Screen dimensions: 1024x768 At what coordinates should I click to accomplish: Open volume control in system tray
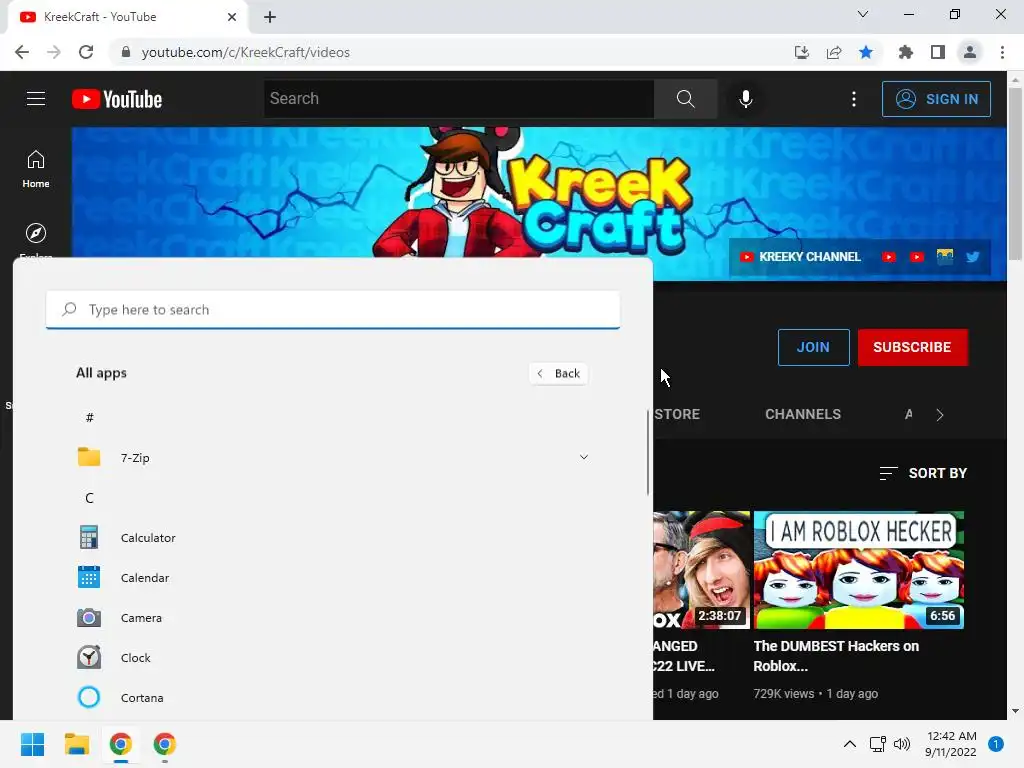[902, 744]
